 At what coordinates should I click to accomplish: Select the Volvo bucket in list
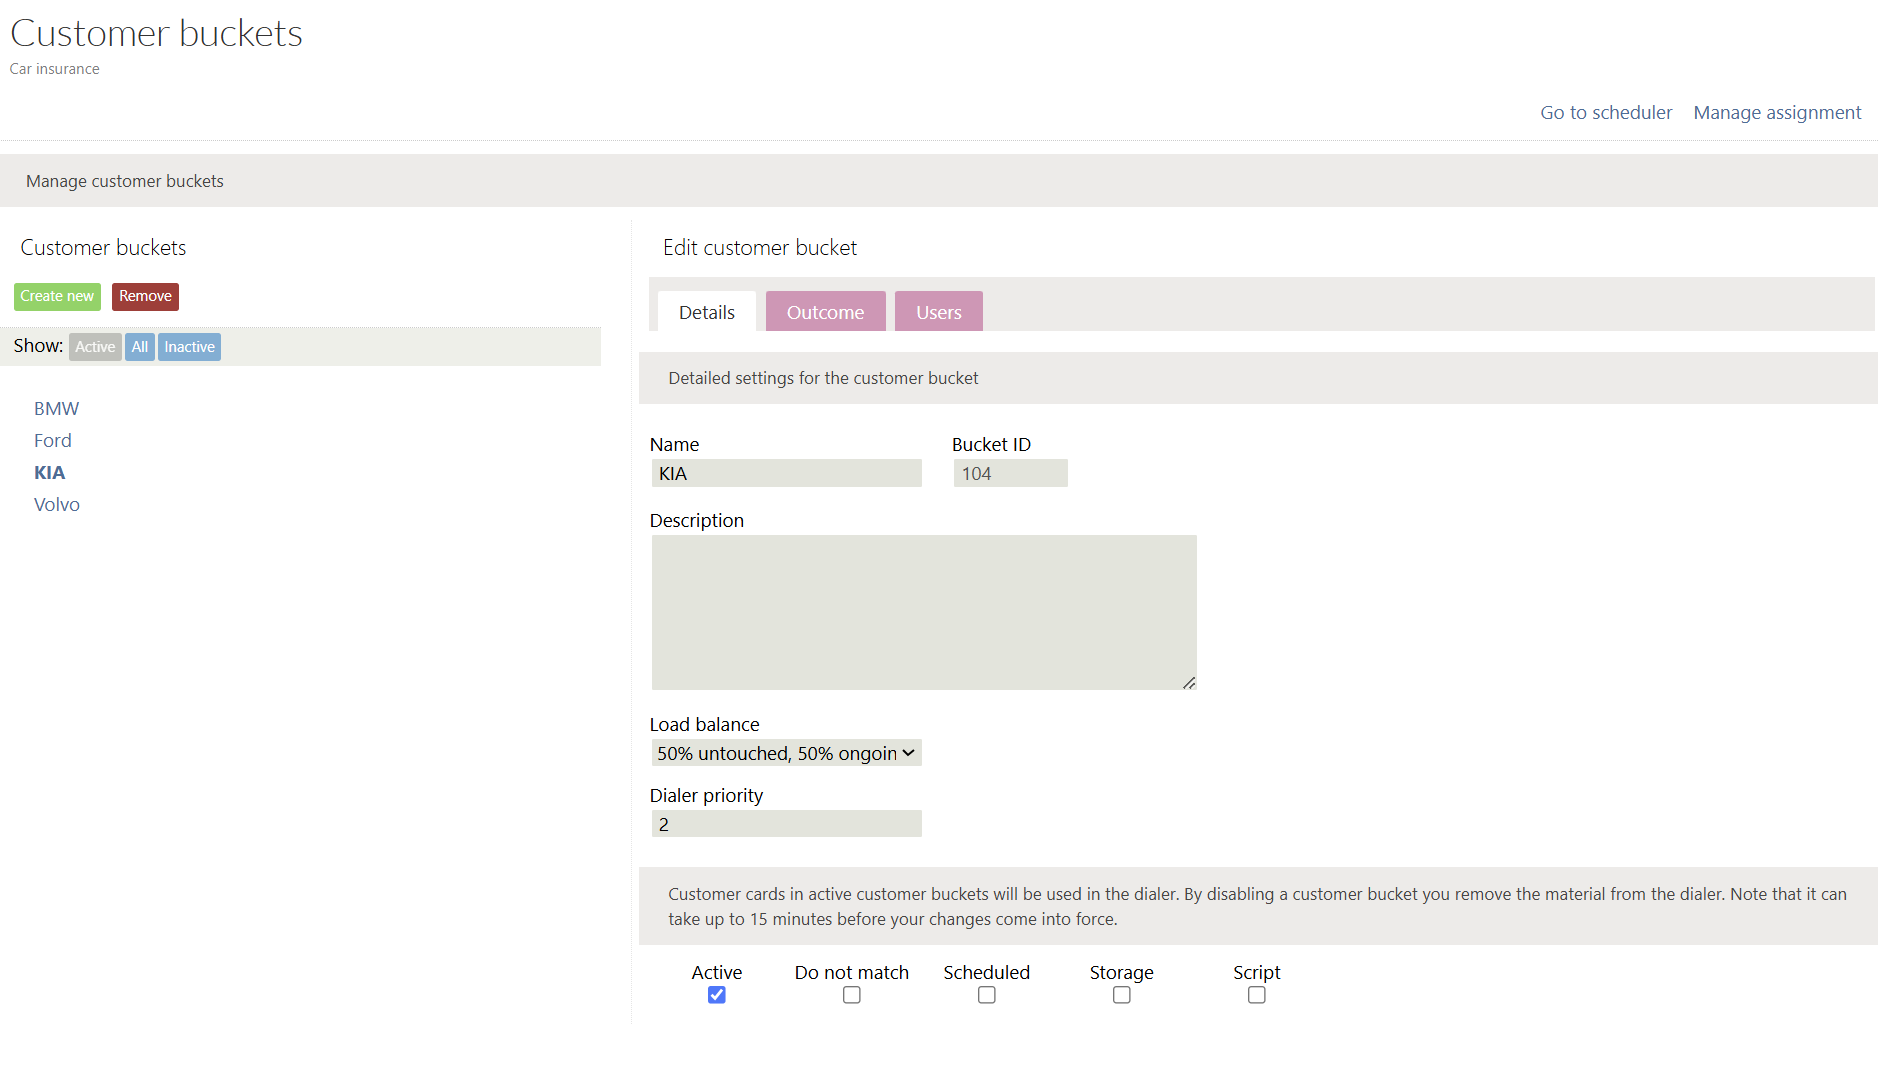[57, 505]
